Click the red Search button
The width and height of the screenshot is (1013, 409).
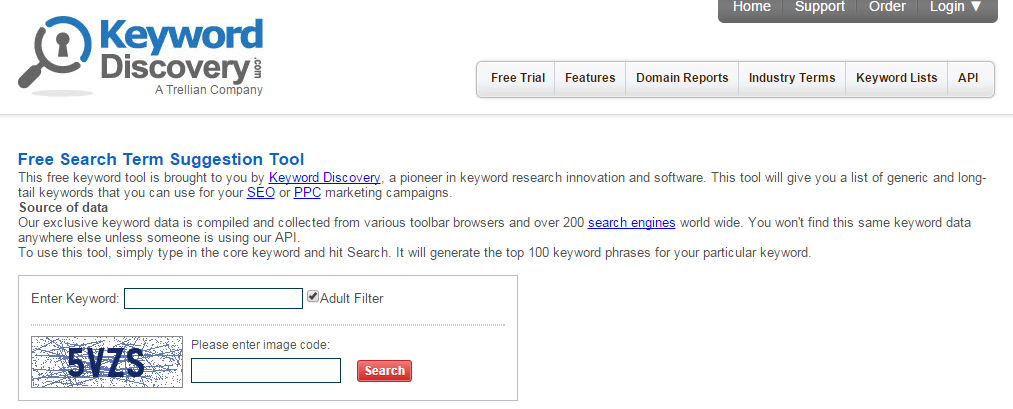384,371
